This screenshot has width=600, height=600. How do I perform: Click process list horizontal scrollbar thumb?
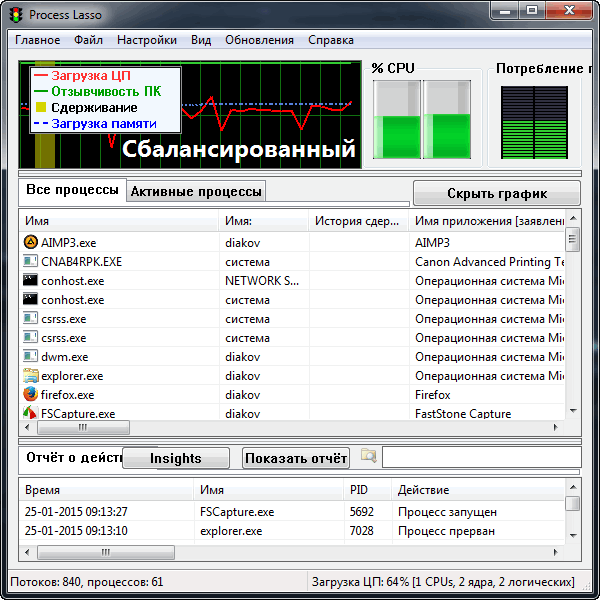tap(83, 427)
